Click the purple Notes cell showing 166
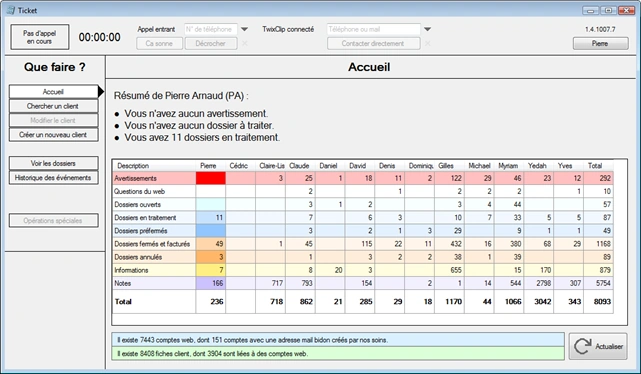 pyautogui.click(x=211, y=283)
